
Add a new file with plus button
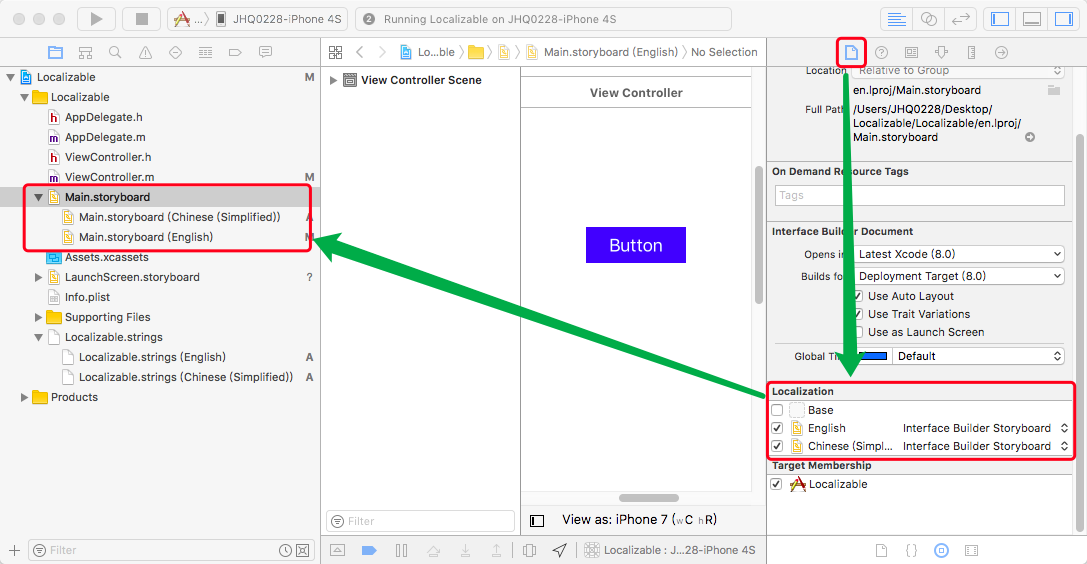click(x=14, y=550)
